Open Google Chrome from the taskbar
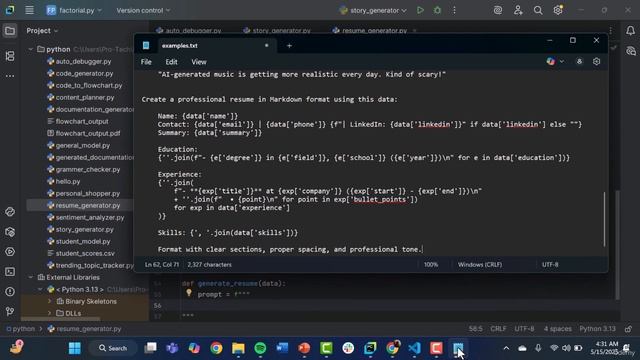The height and width of the screenshot is (360, 640). coord(216,348)
